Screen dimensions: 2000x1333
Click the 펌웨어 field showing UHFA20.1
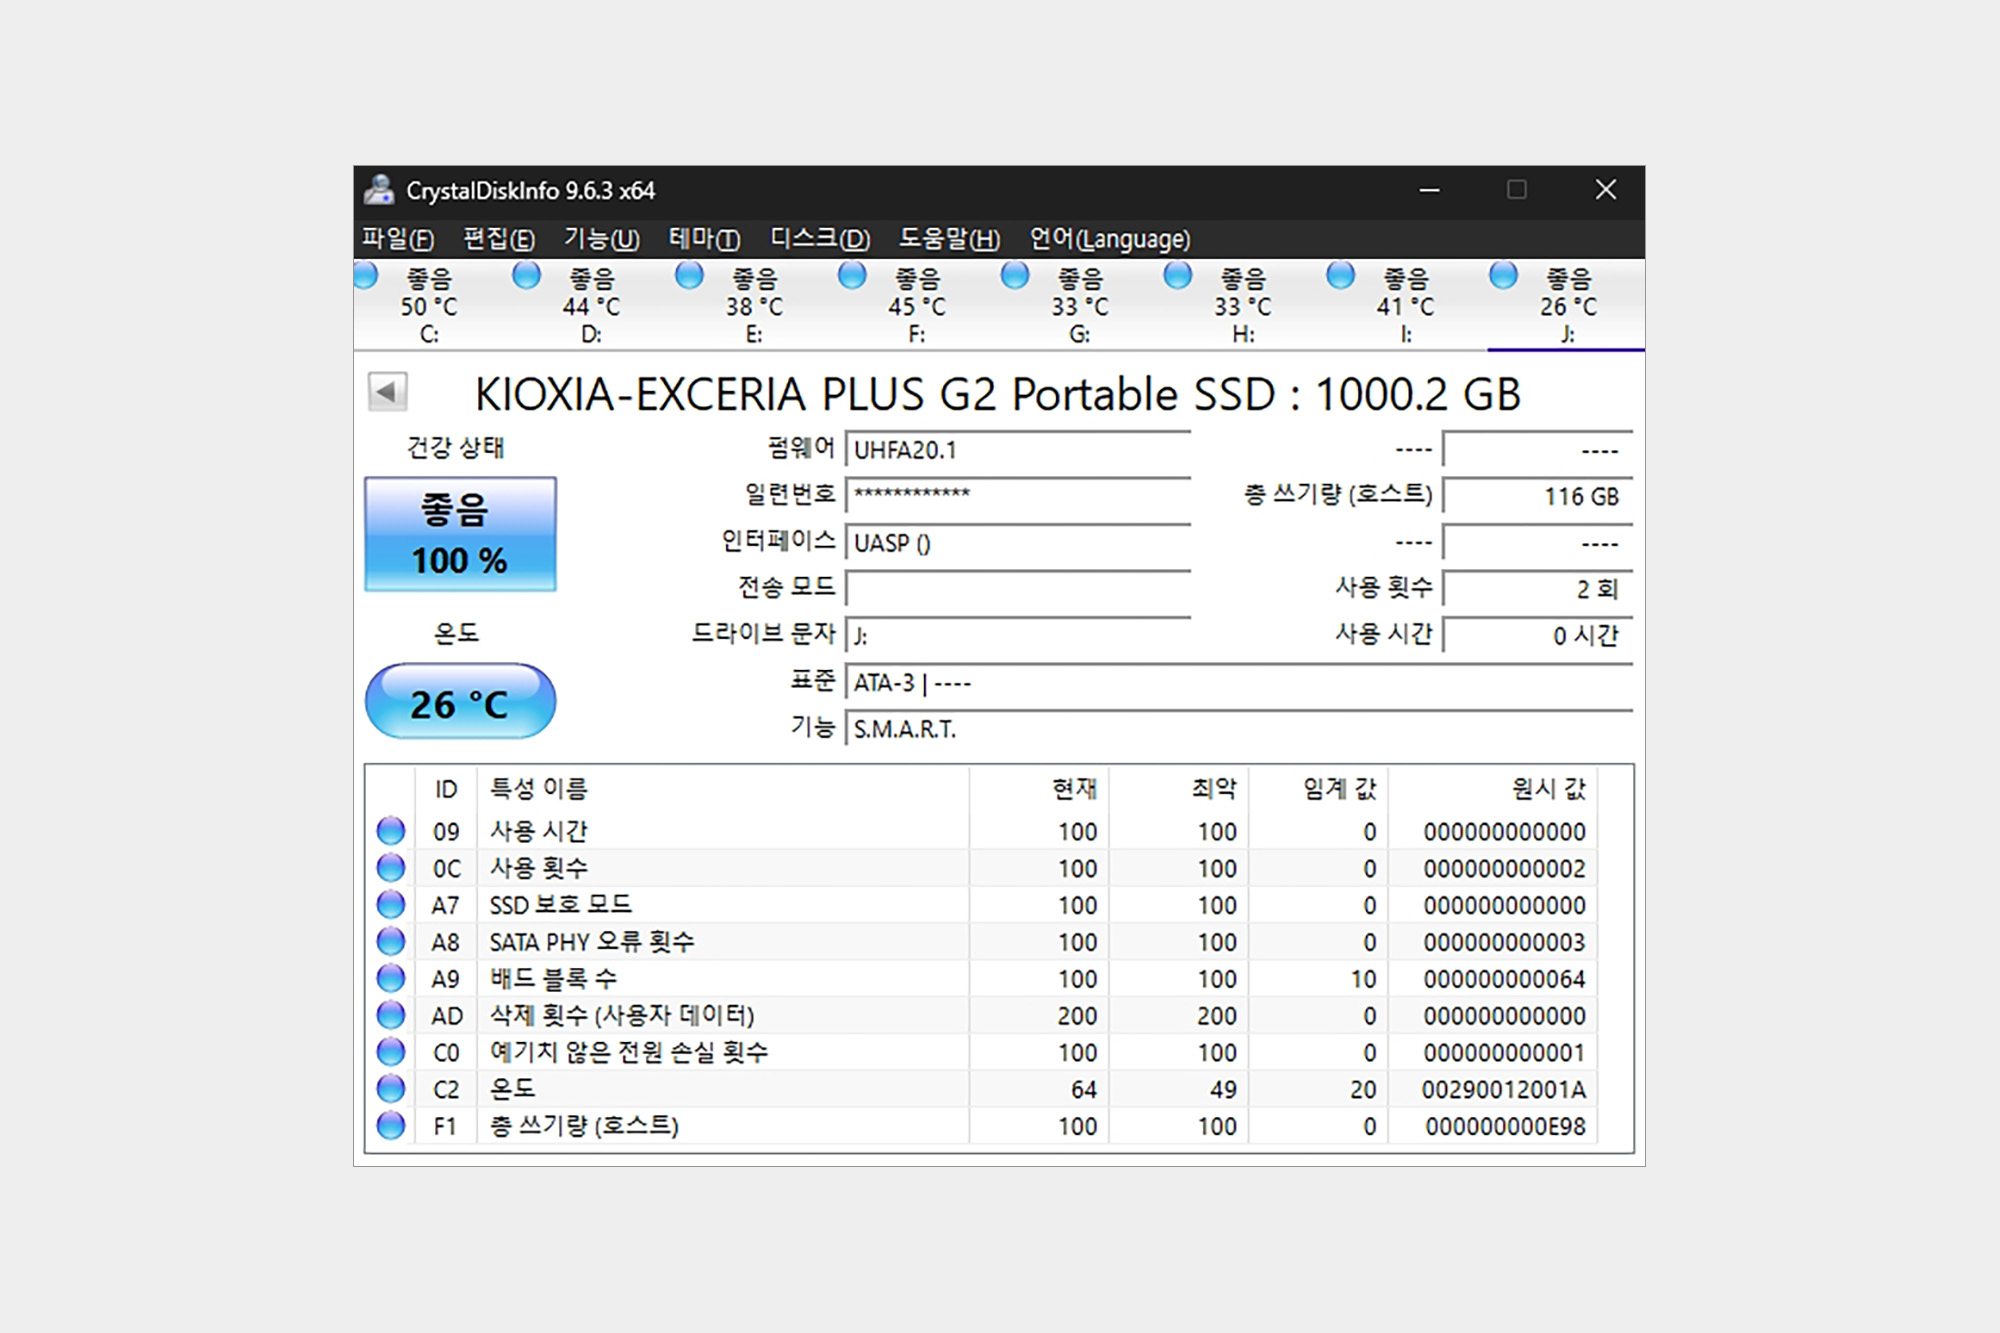1017,450
